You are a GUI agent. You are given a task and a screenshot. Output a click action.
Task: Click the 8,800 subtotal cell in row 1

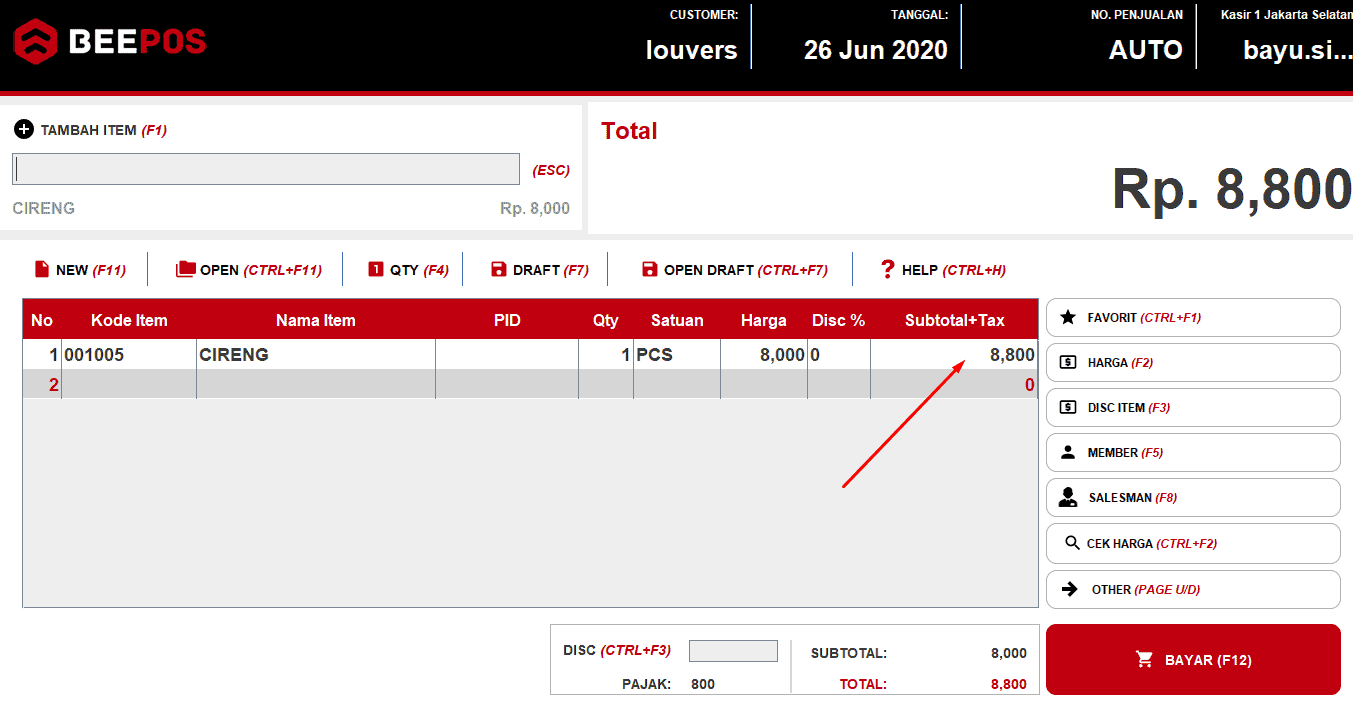954,354
